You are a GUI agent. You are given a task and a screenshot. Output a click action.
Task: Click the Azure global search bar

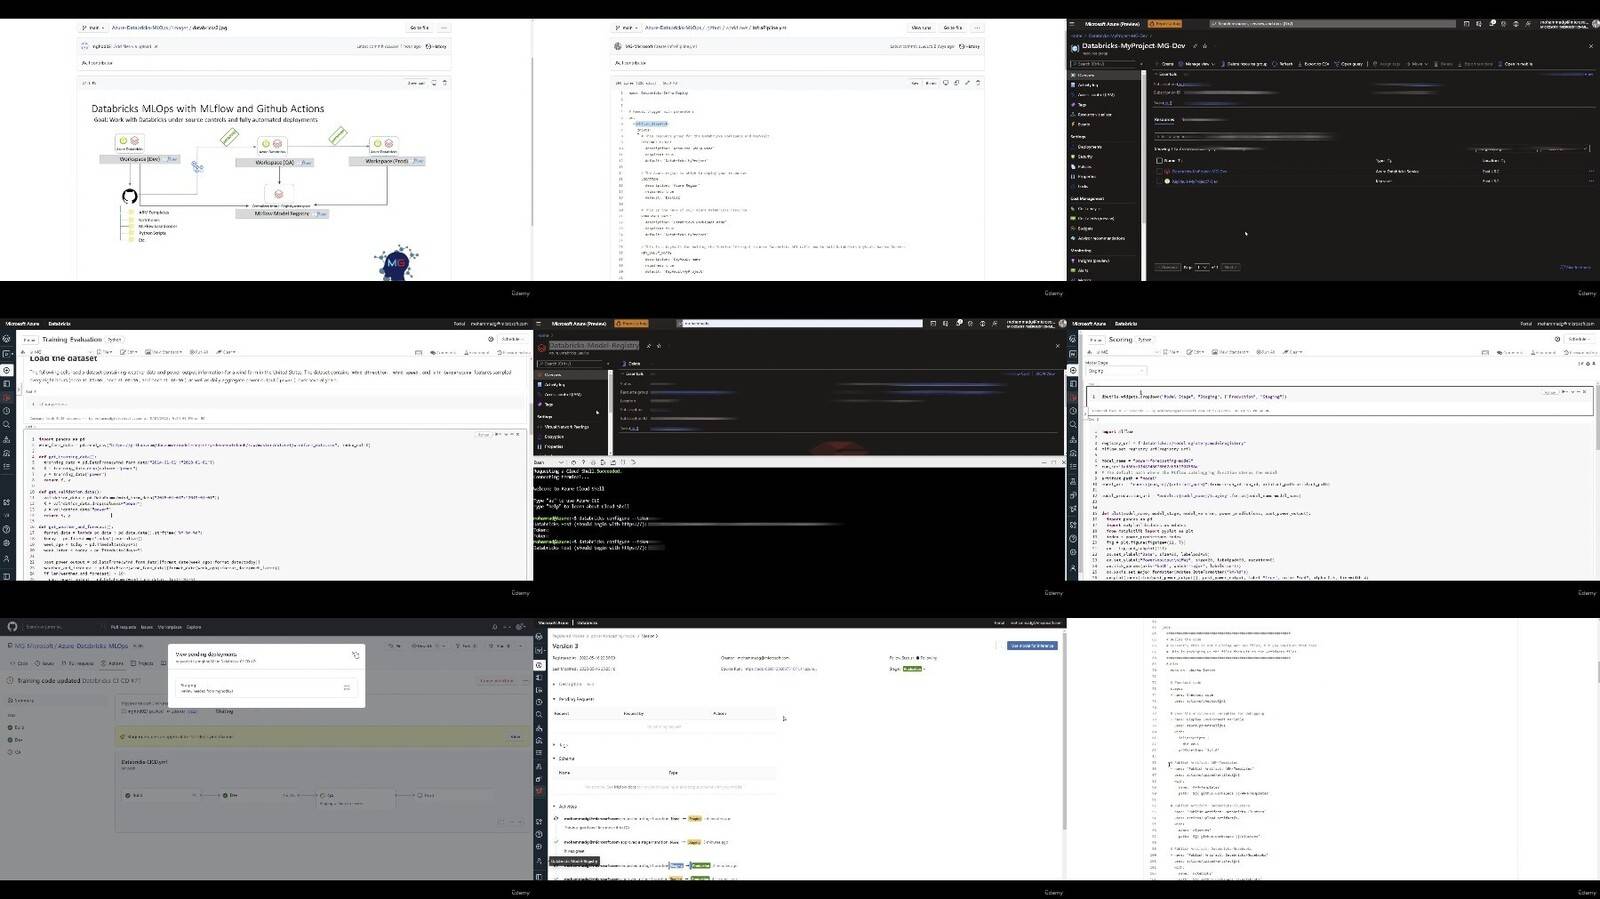pyautogui.click(x=1332, y=23)
